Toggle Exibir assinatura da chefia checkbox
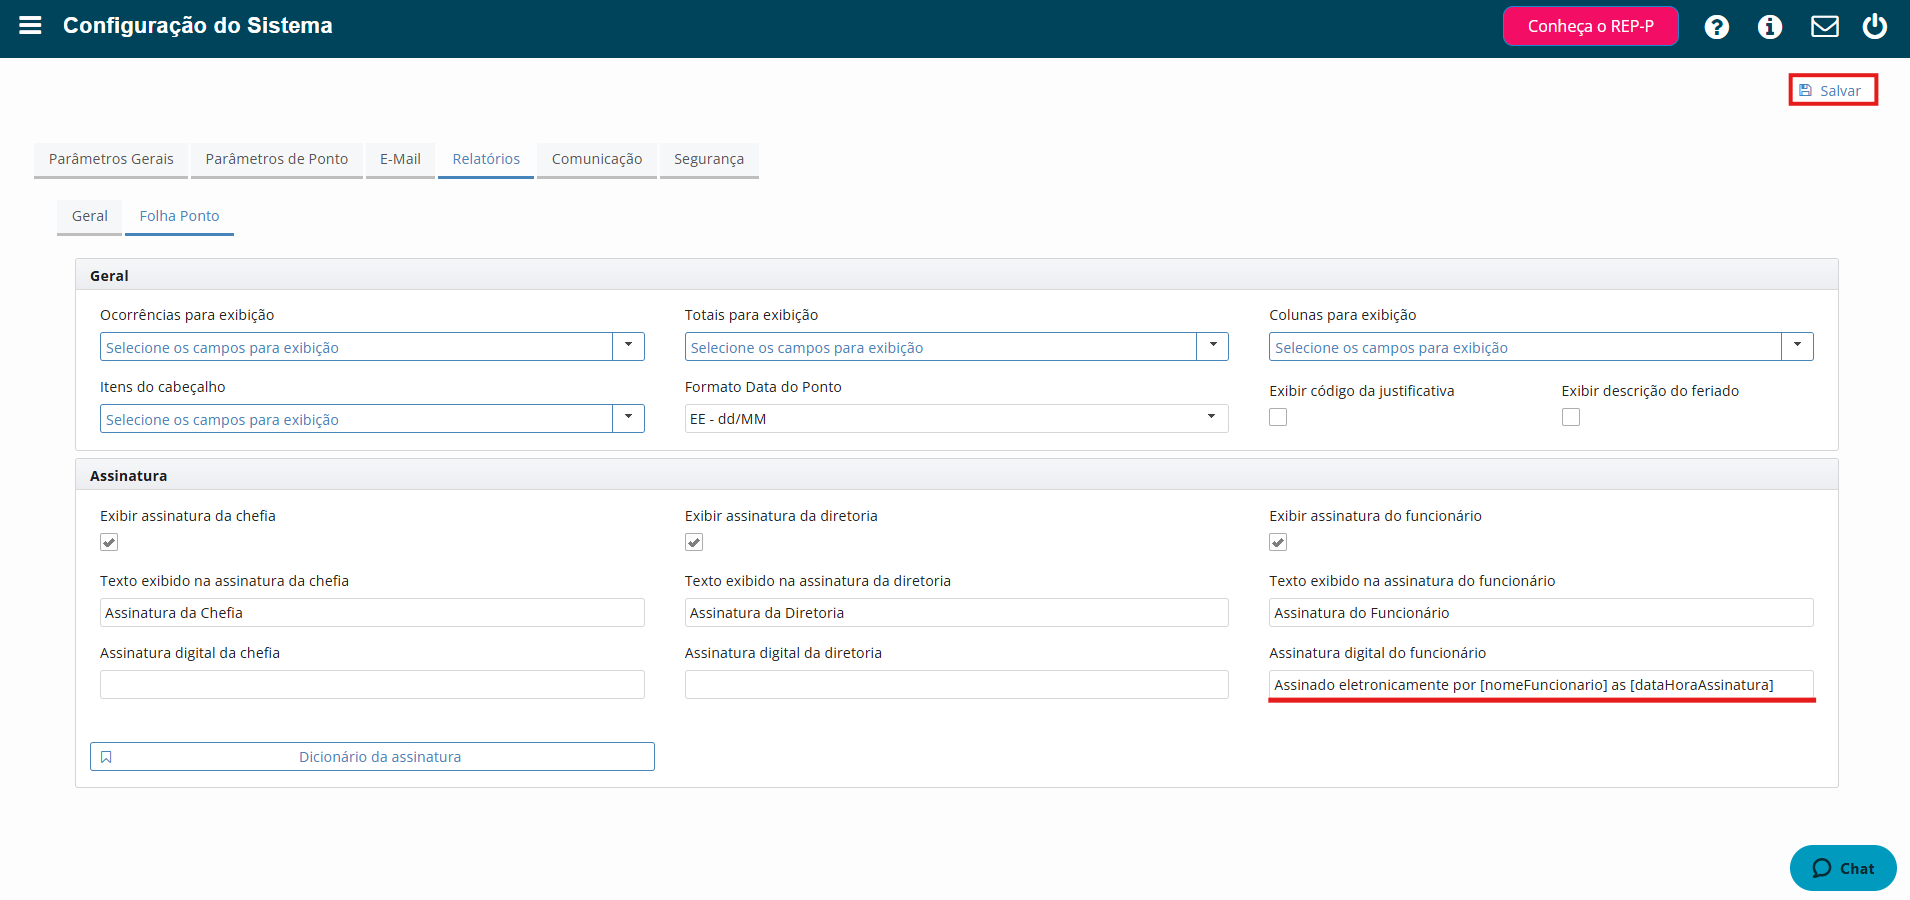Screen dimensions: 1910x900 click(x=109, y=542)
